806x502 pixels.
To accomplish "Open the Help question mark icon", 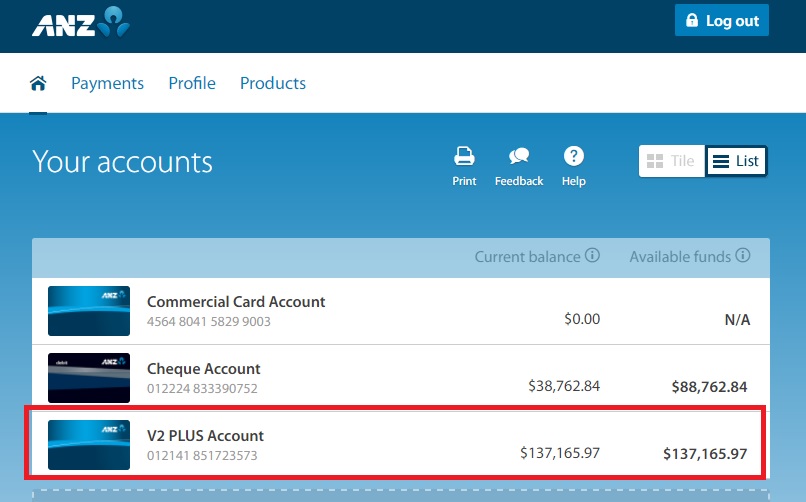I will (x=574, y=156).
